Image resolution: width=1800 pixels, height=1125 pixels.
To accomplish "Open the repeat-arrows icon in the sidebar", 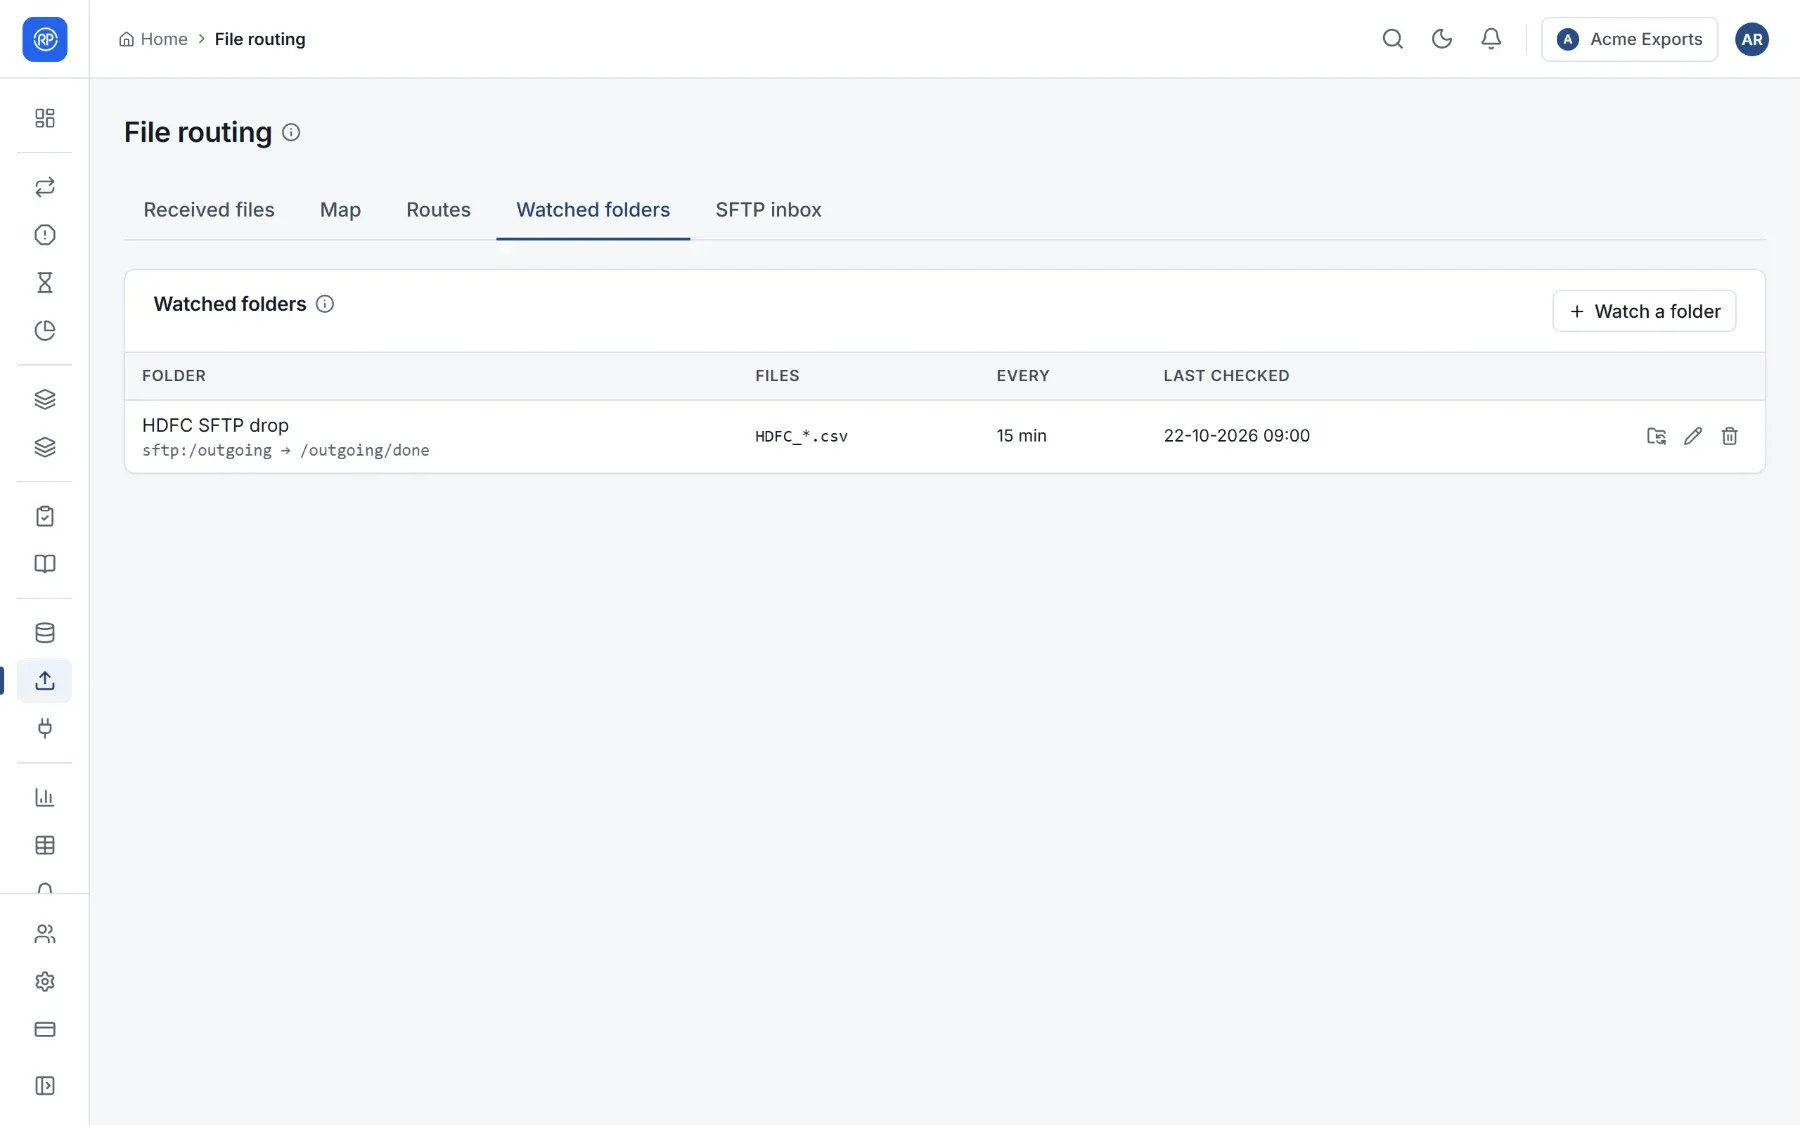I will [x=45, y=187].
